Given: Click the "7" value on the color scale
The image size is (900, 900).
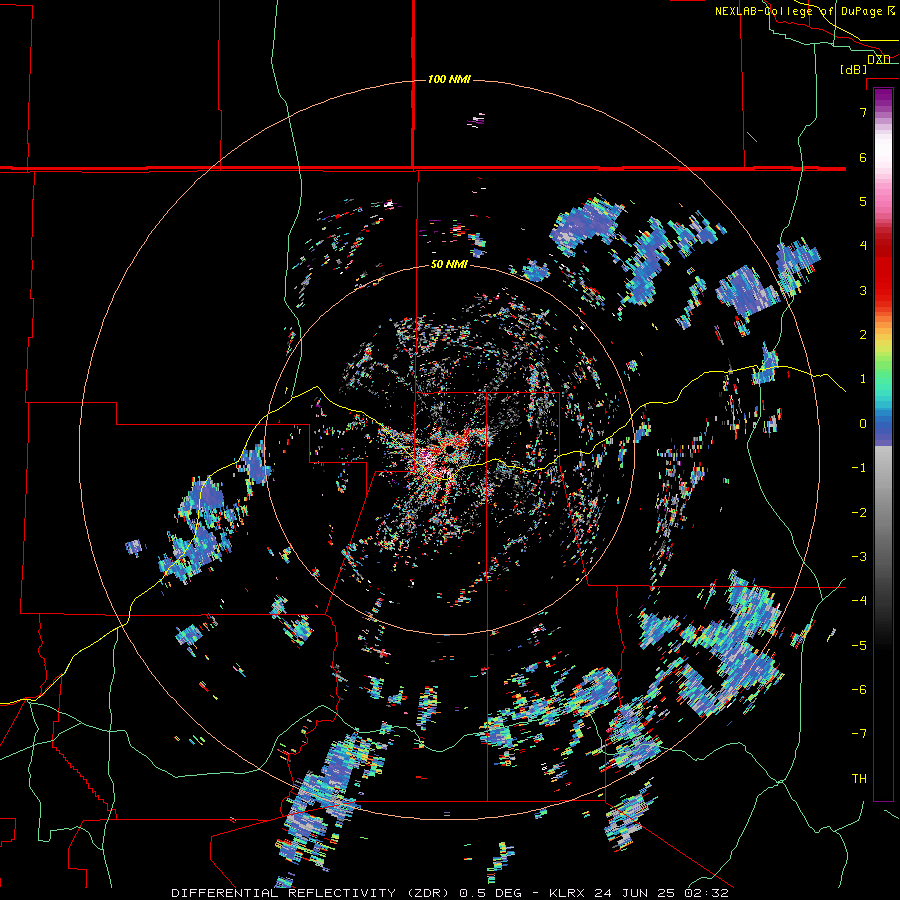Looking at the screenshot, I should 863,112.
